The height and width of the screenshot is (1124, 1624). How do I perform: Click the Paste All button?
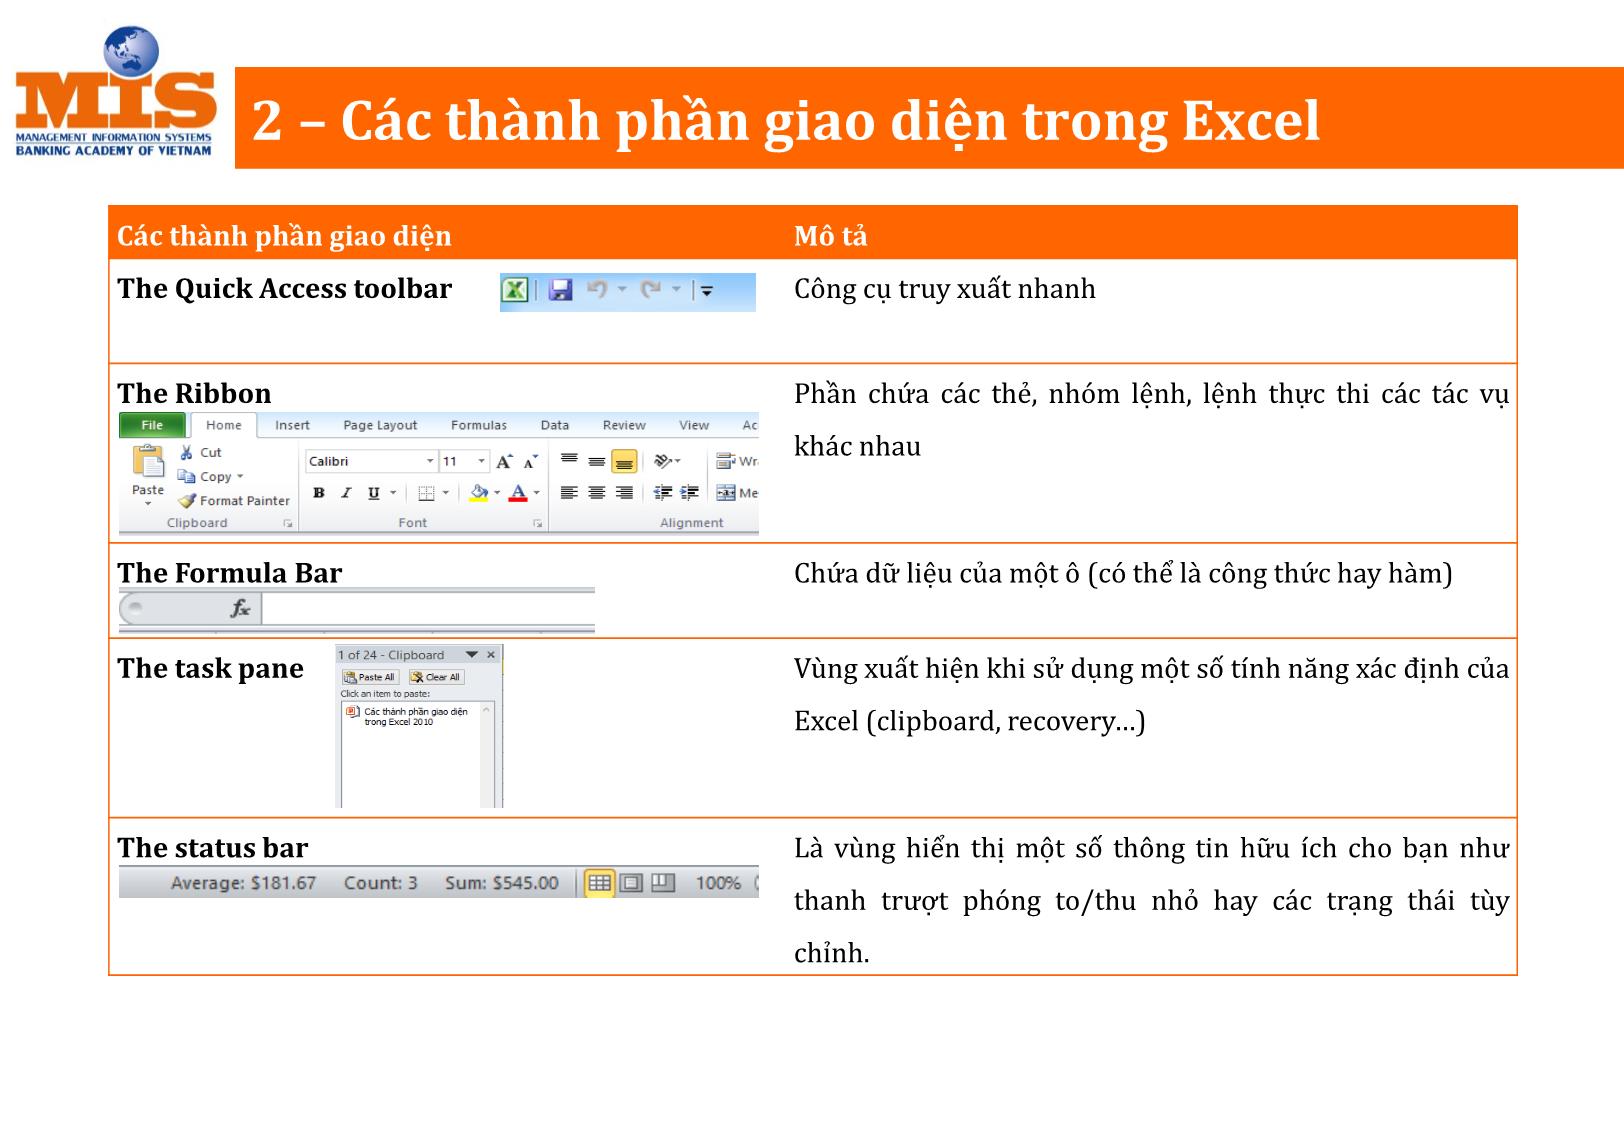coord(369,677)
